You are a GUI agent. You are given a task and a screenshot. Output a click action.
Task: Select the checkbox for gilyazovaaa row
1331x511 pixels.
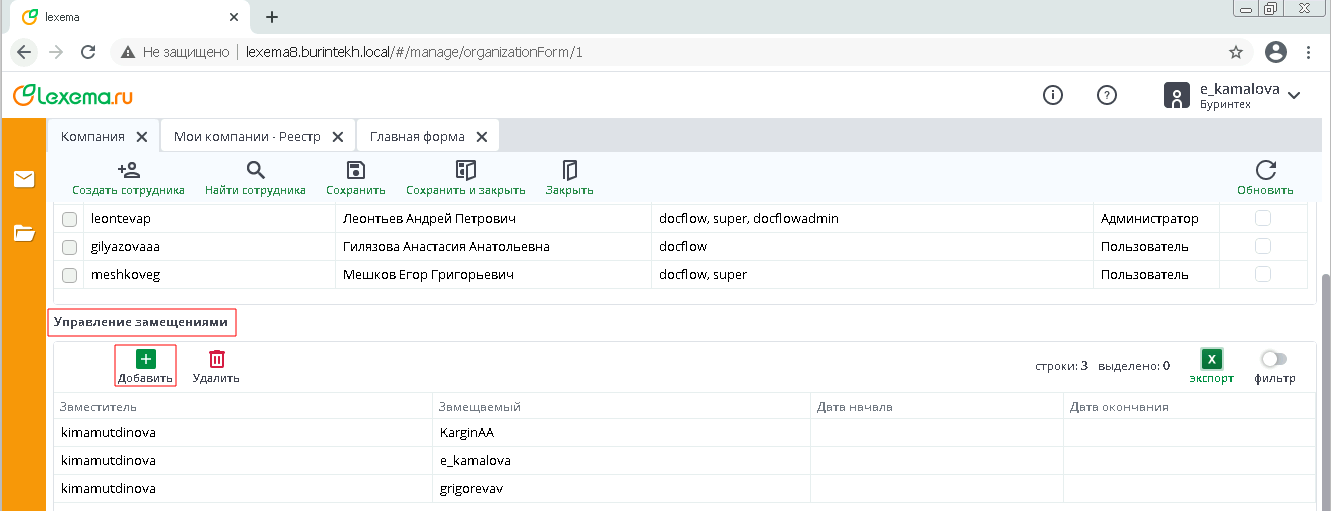click(70, 247)
